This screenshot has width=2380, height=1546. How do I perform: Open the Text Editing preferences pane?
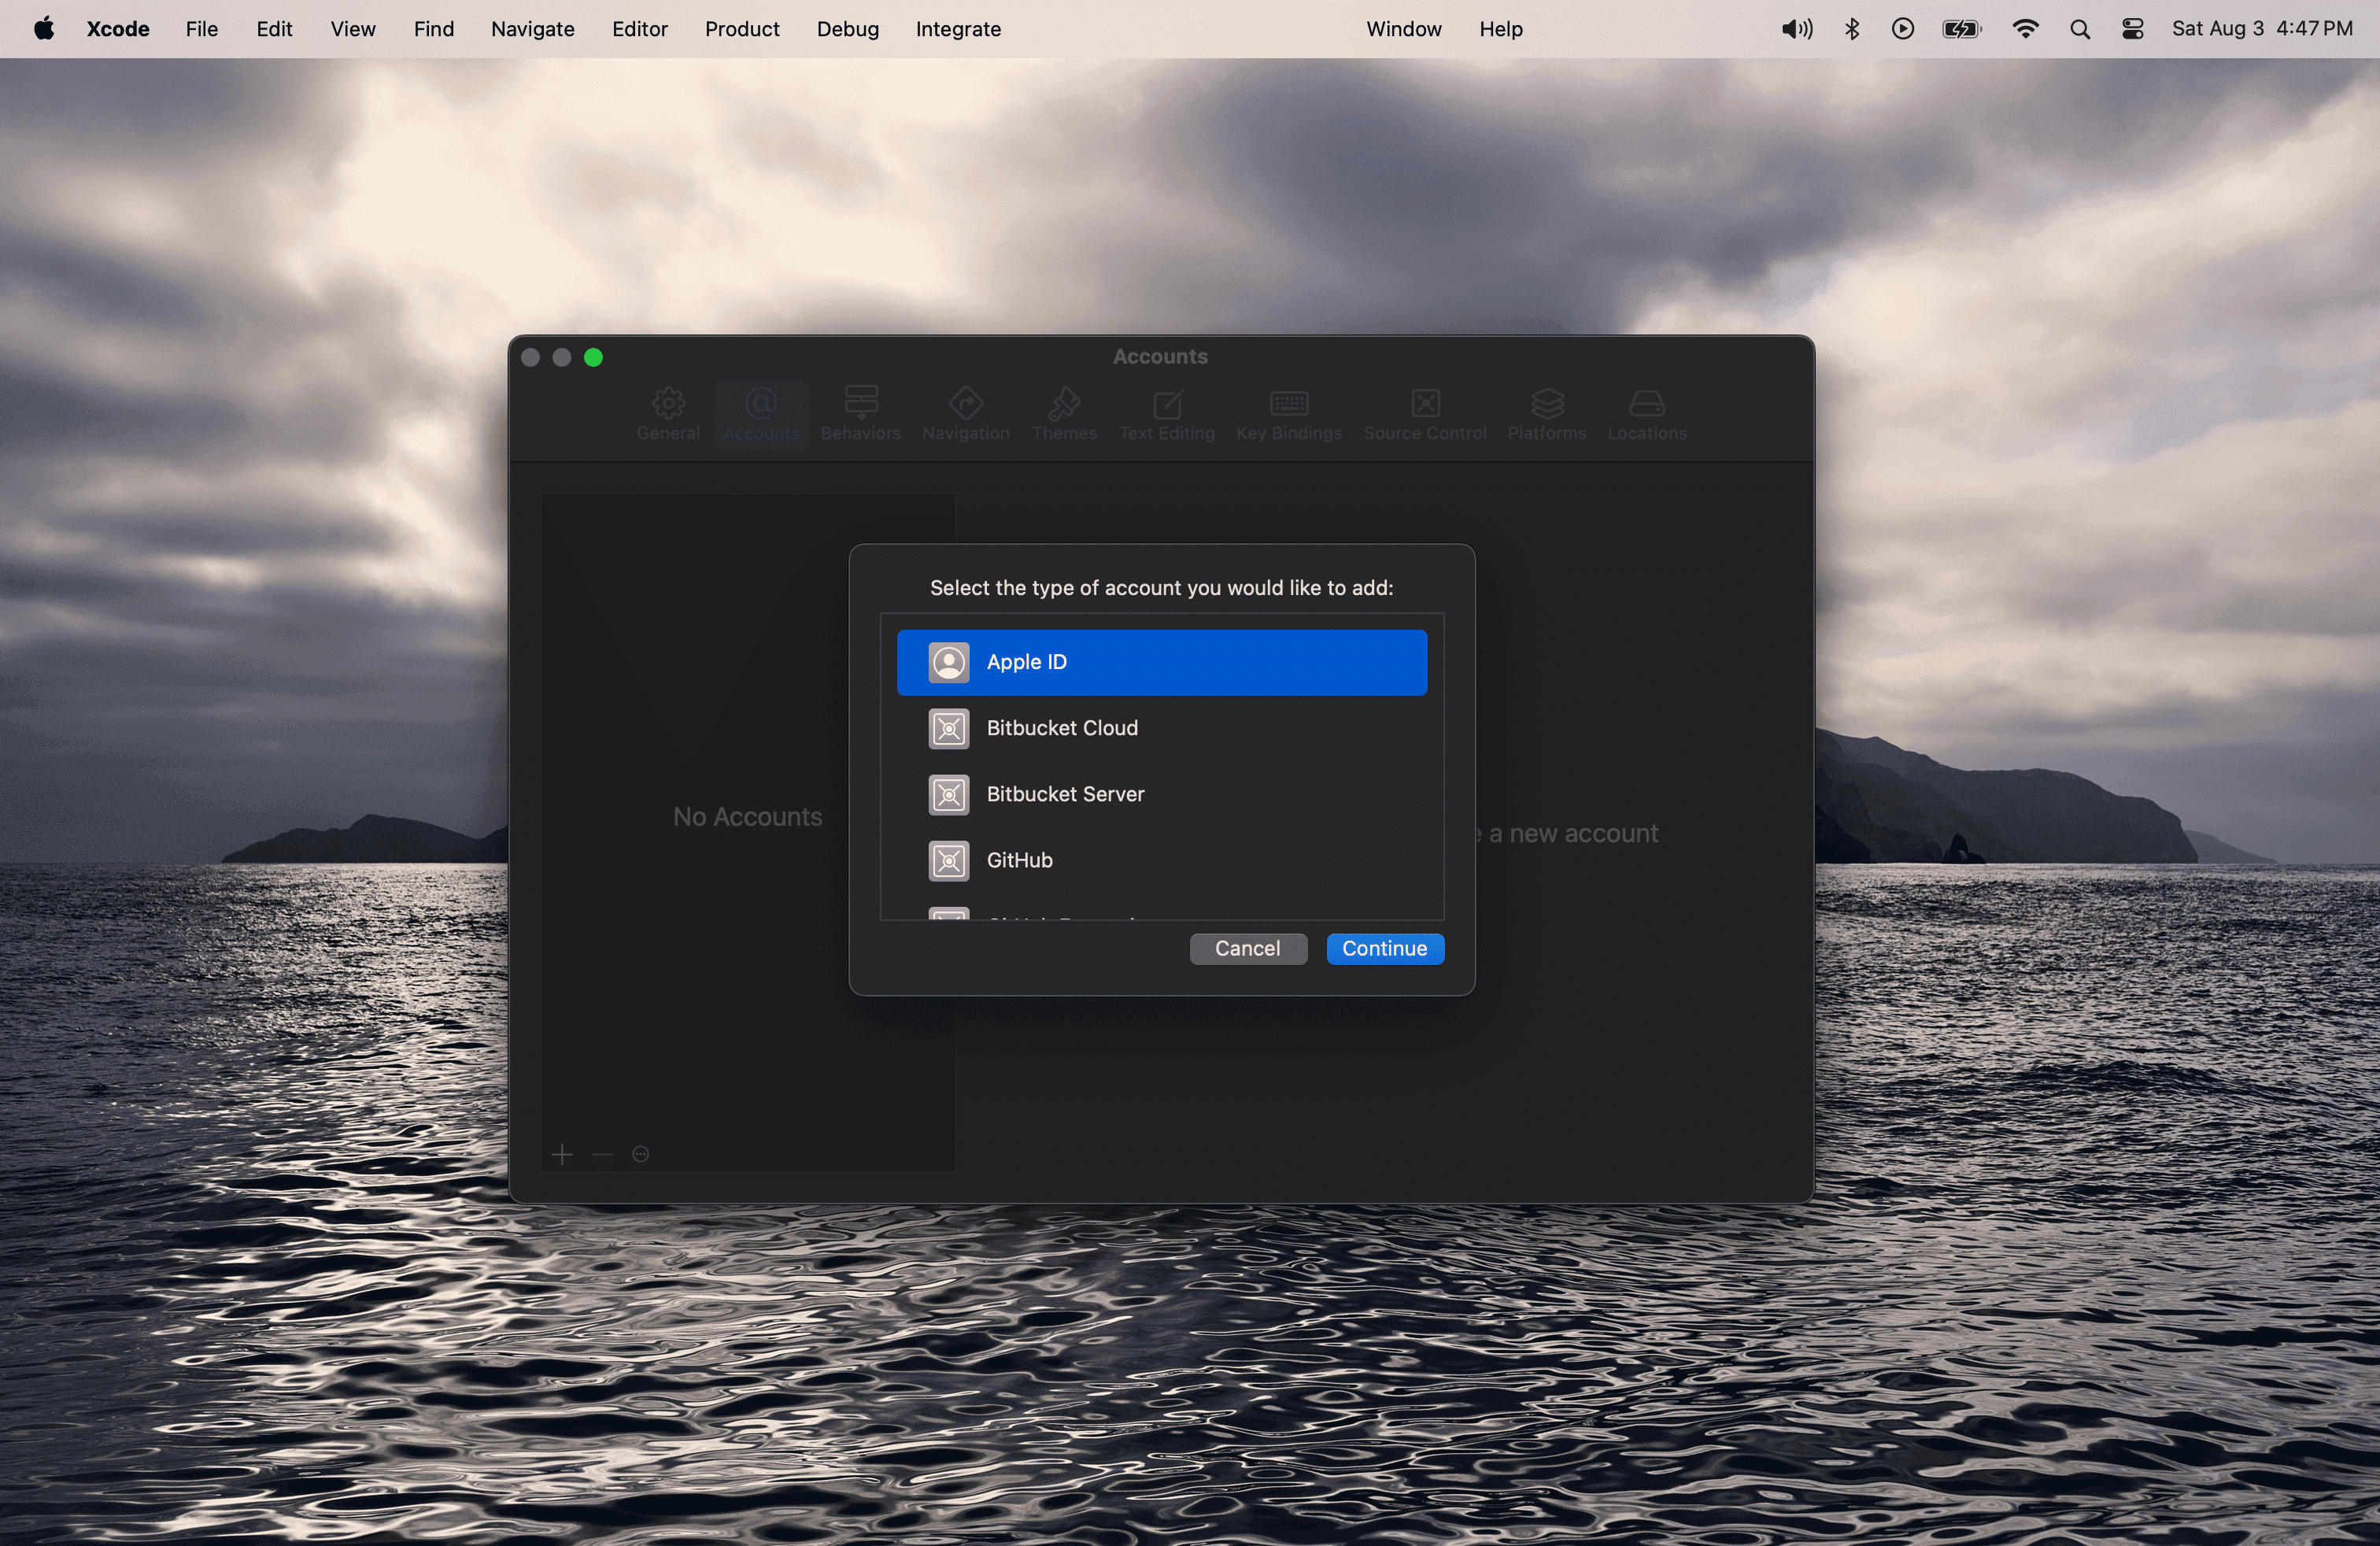click(1166, 413)
